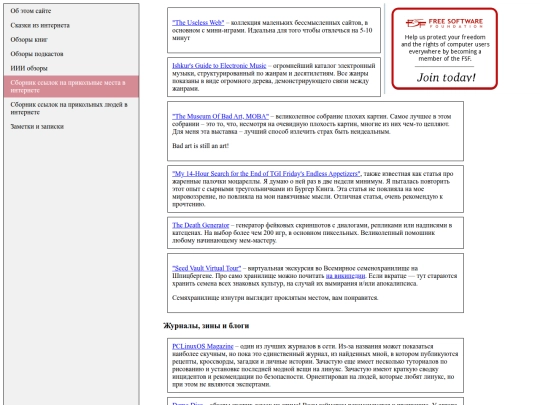Click the Free Software Foundation logo
Image resolution: width=540 pixels, height=405 pixels.
[x=444, y=23]
